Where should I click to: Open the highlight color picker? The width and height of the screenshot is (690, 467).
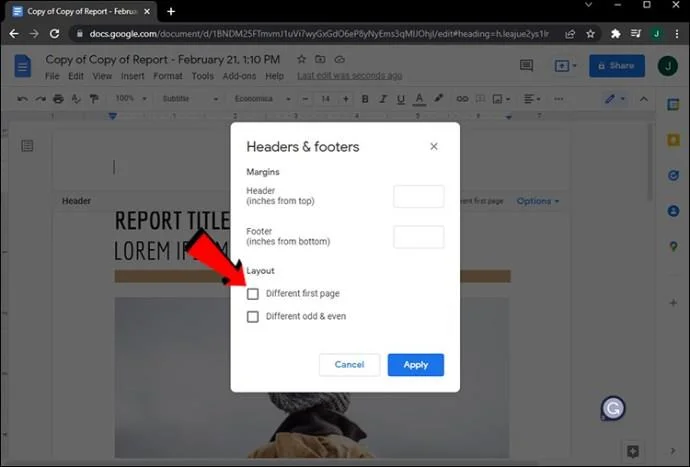[x=438, y=99]
